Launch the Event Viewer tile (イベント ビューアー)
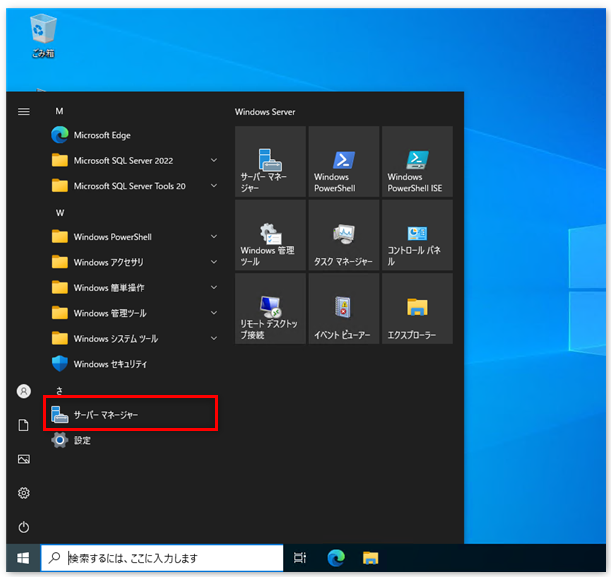The image size is (611, 577). tap(343, 309)
